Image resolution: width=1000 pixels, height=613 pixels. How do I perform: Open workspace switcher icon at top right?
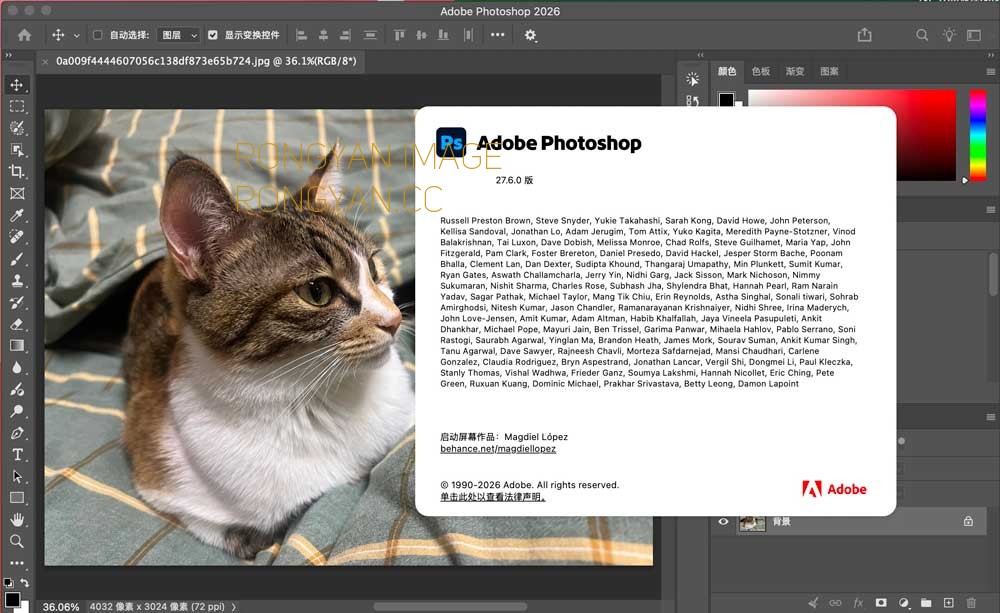(x=974, y=35)
